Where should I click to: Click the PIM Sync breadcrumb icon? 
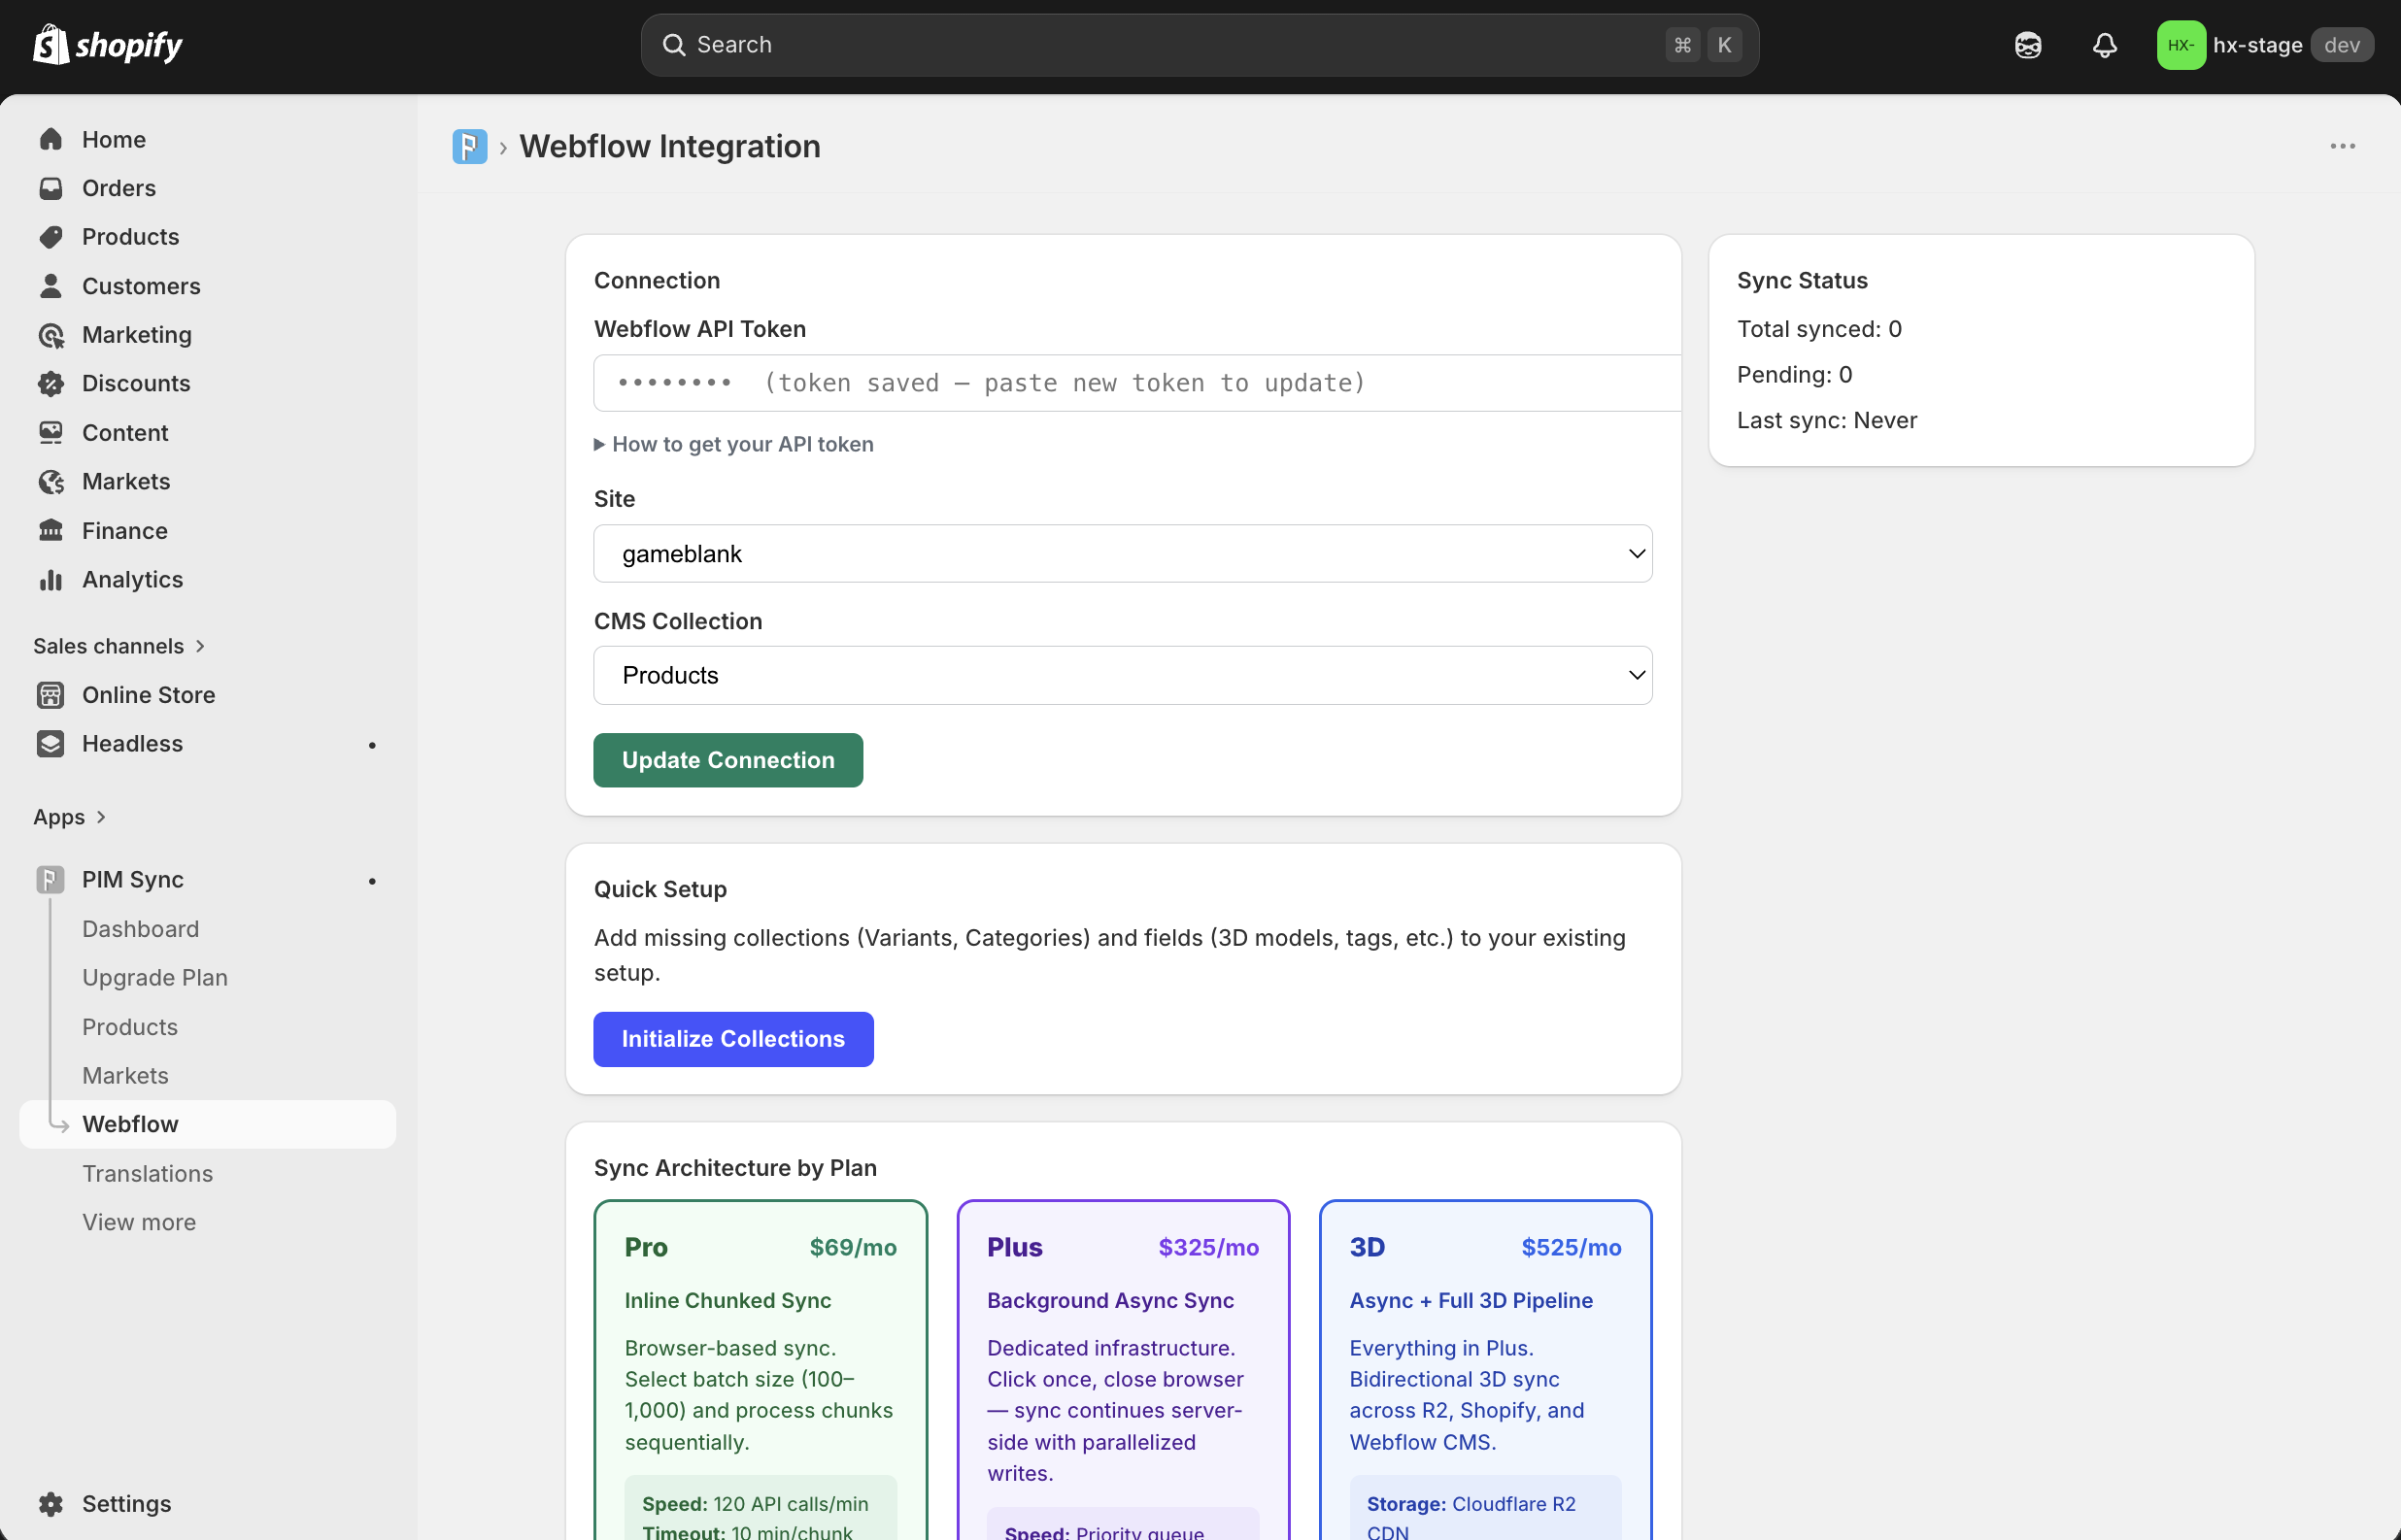pos(469,147)
